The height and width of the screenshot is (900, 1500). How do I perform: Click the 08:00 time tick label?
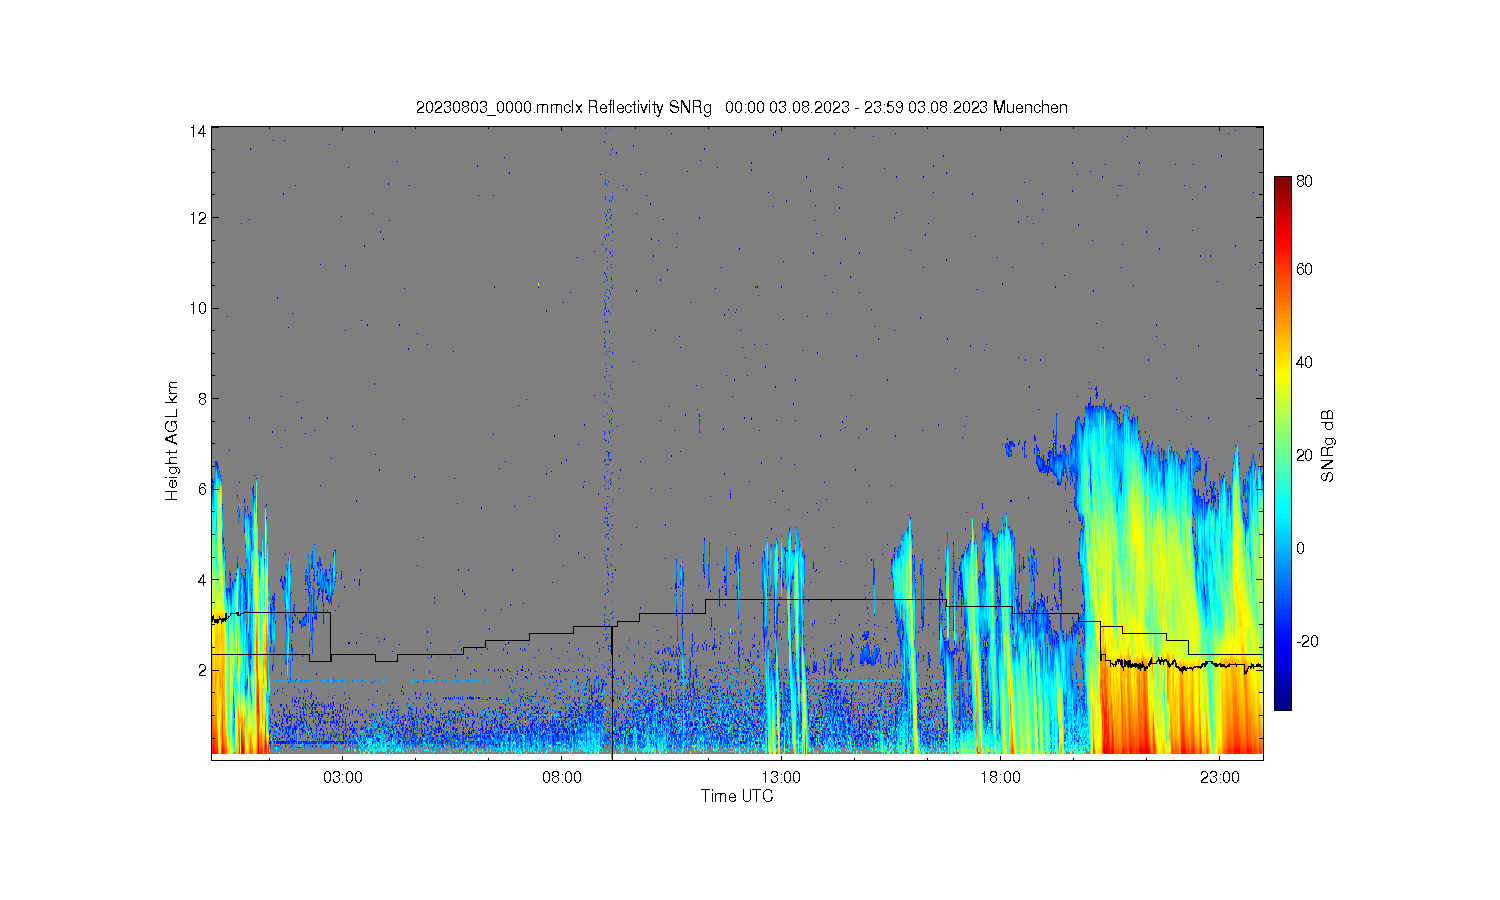coord(562,778)
